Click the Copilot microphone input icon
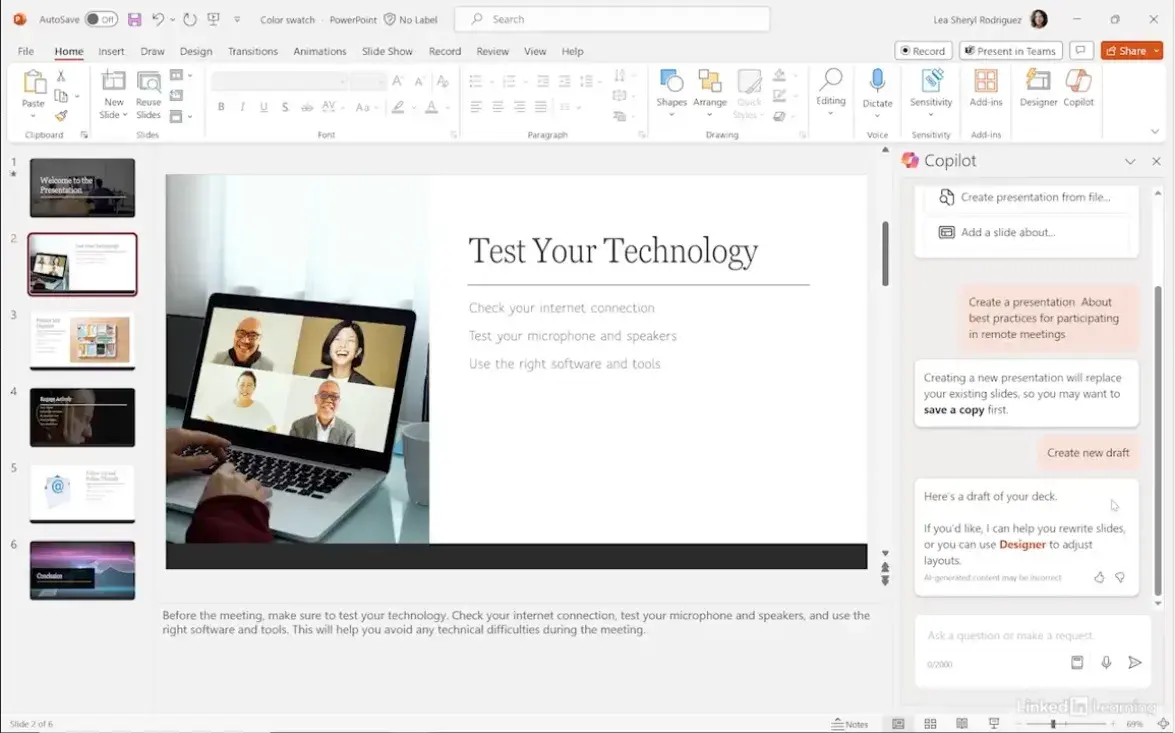 1106,662
